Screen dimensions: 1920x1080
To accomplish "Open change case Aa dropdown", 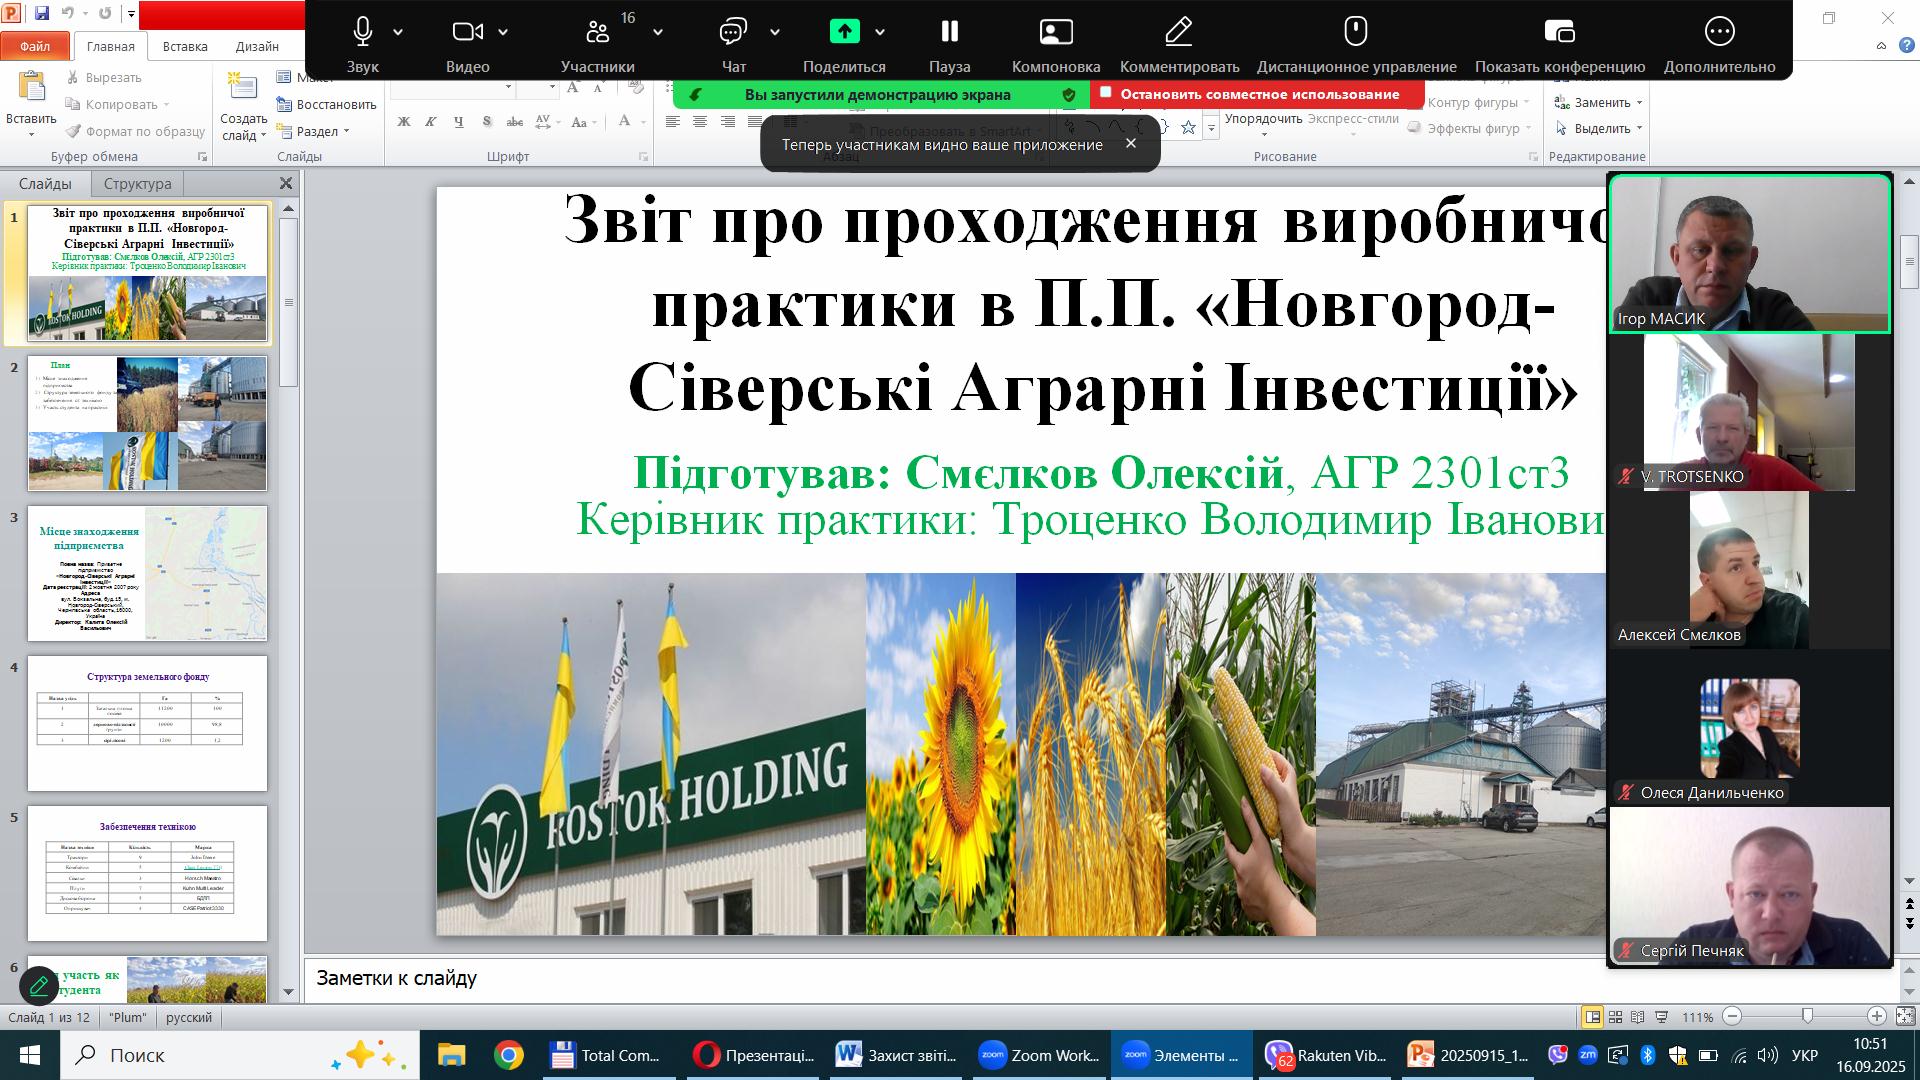I will (582, 122).
